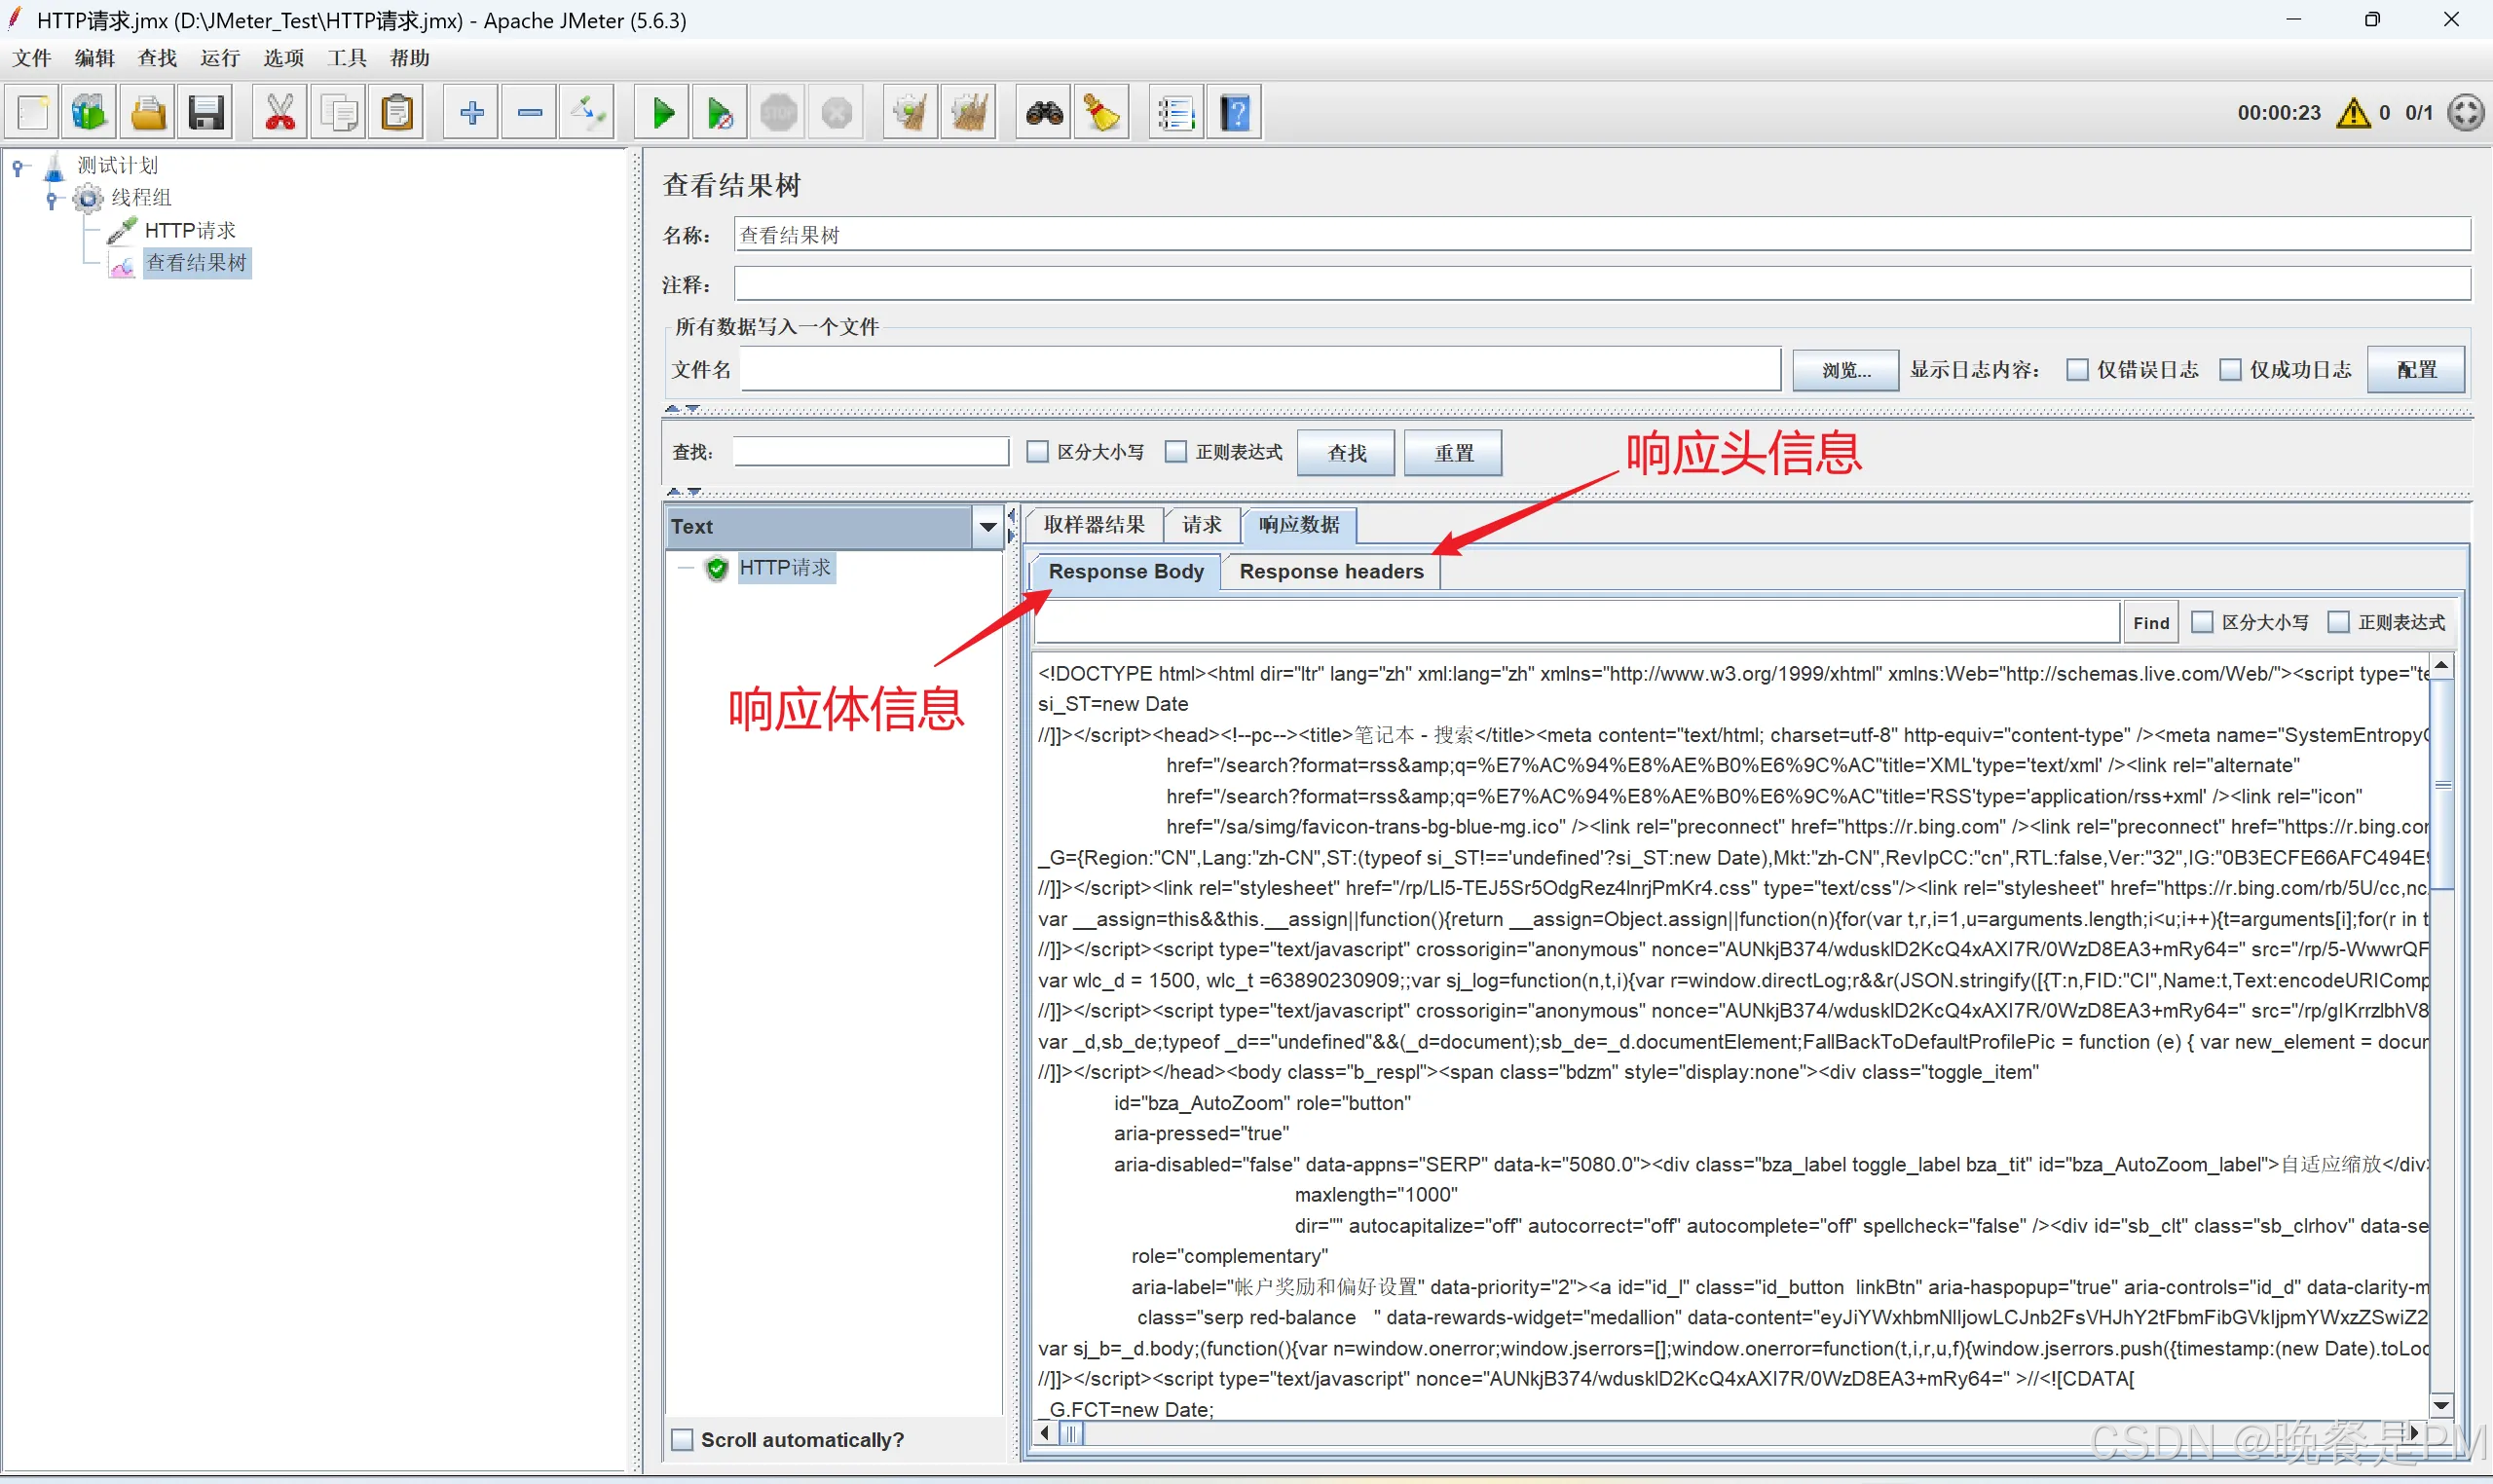This screenshot has width=2493, height=1484.
Task: Click the Shutdown test icon
Action: point(837,113)
